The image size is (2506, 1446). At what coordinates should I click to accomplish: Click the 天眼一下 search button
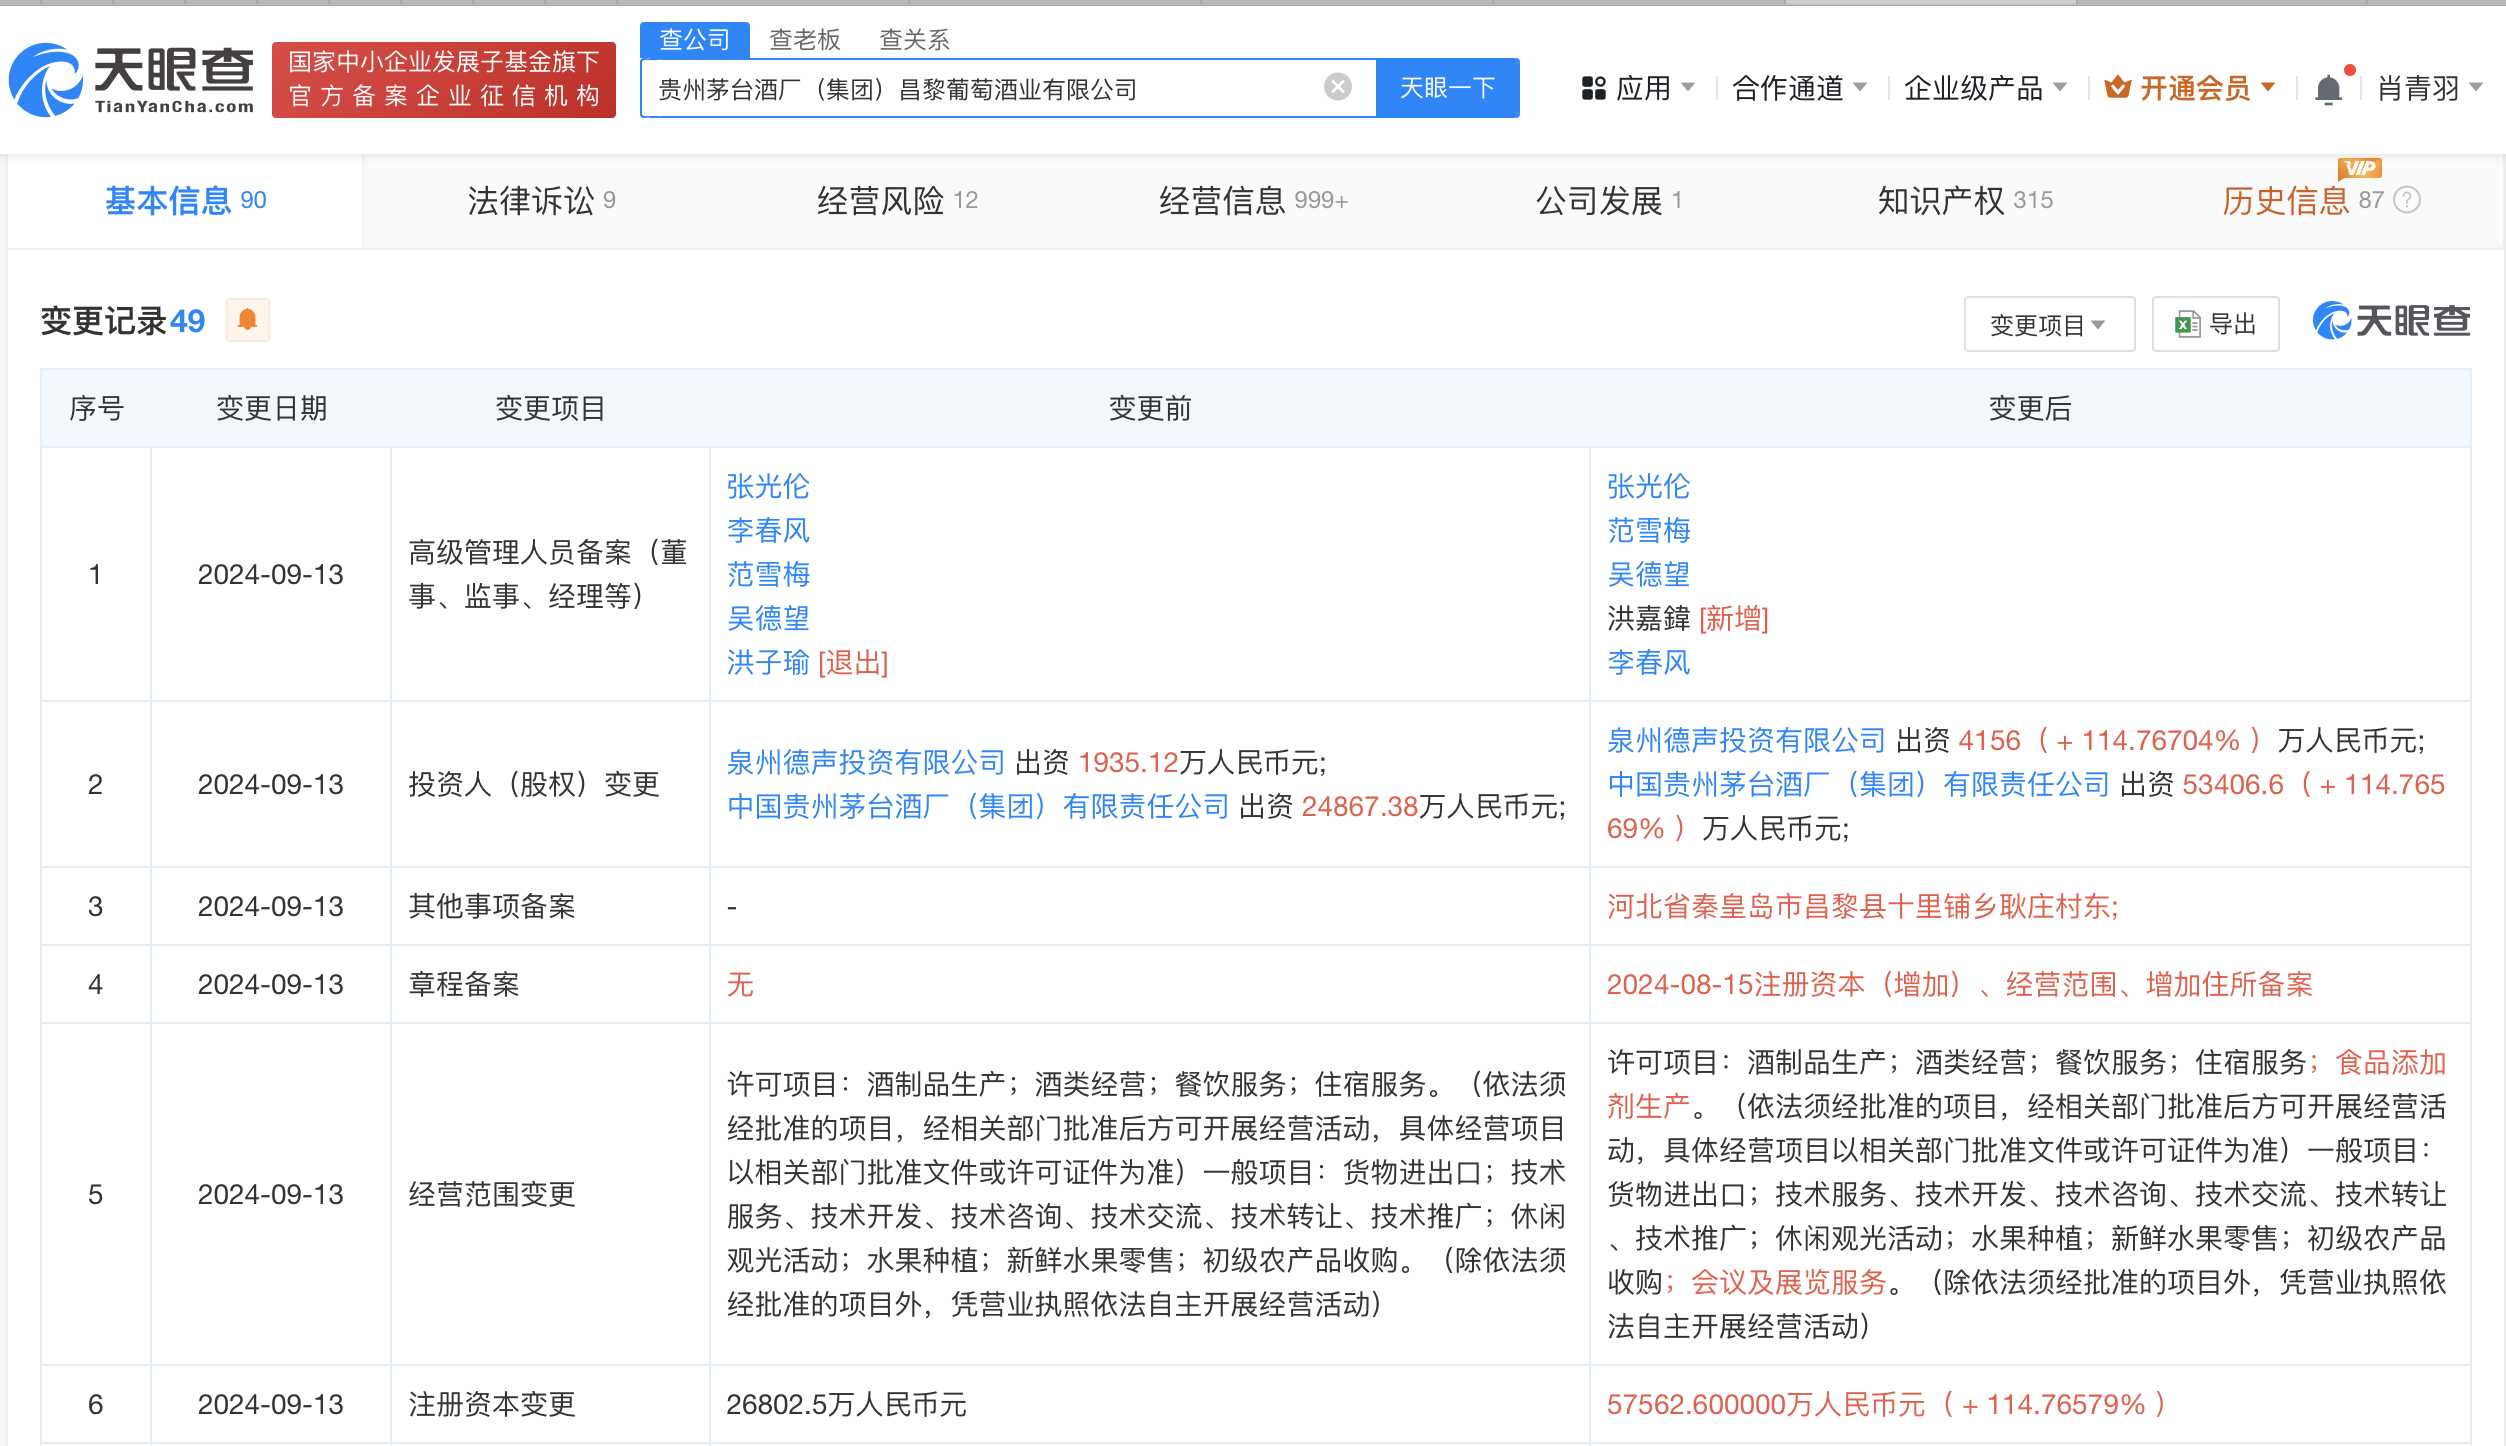1447,87
